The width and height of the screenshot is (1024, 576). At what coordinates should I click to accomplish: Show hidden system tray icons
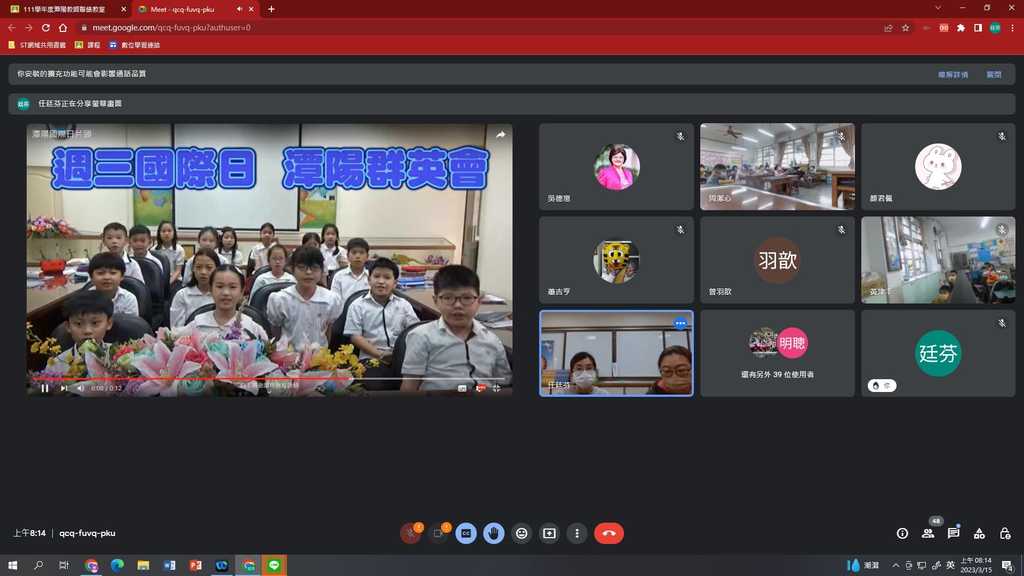click(x=895, y=566)
